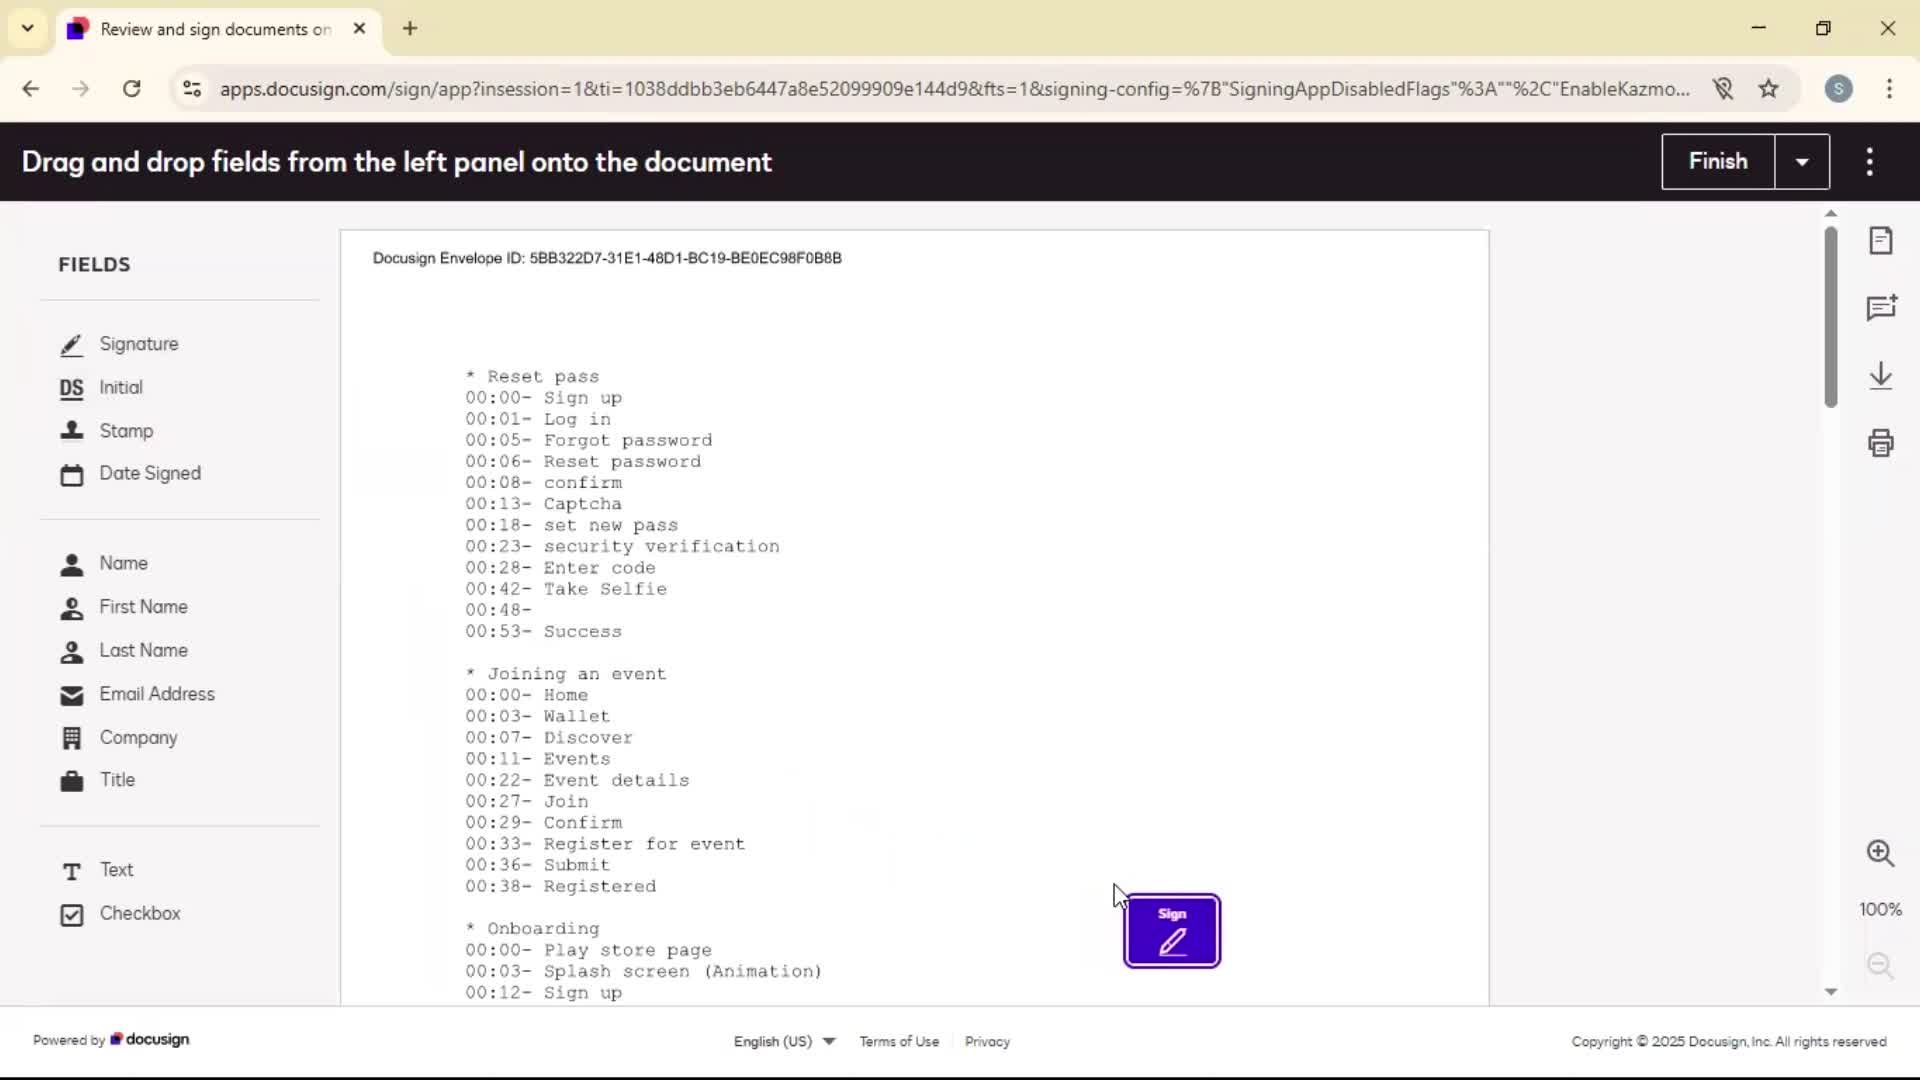The image size is (1920, 1080).
Task: Choose the Last Name field
Action: [x=123, y=651]
